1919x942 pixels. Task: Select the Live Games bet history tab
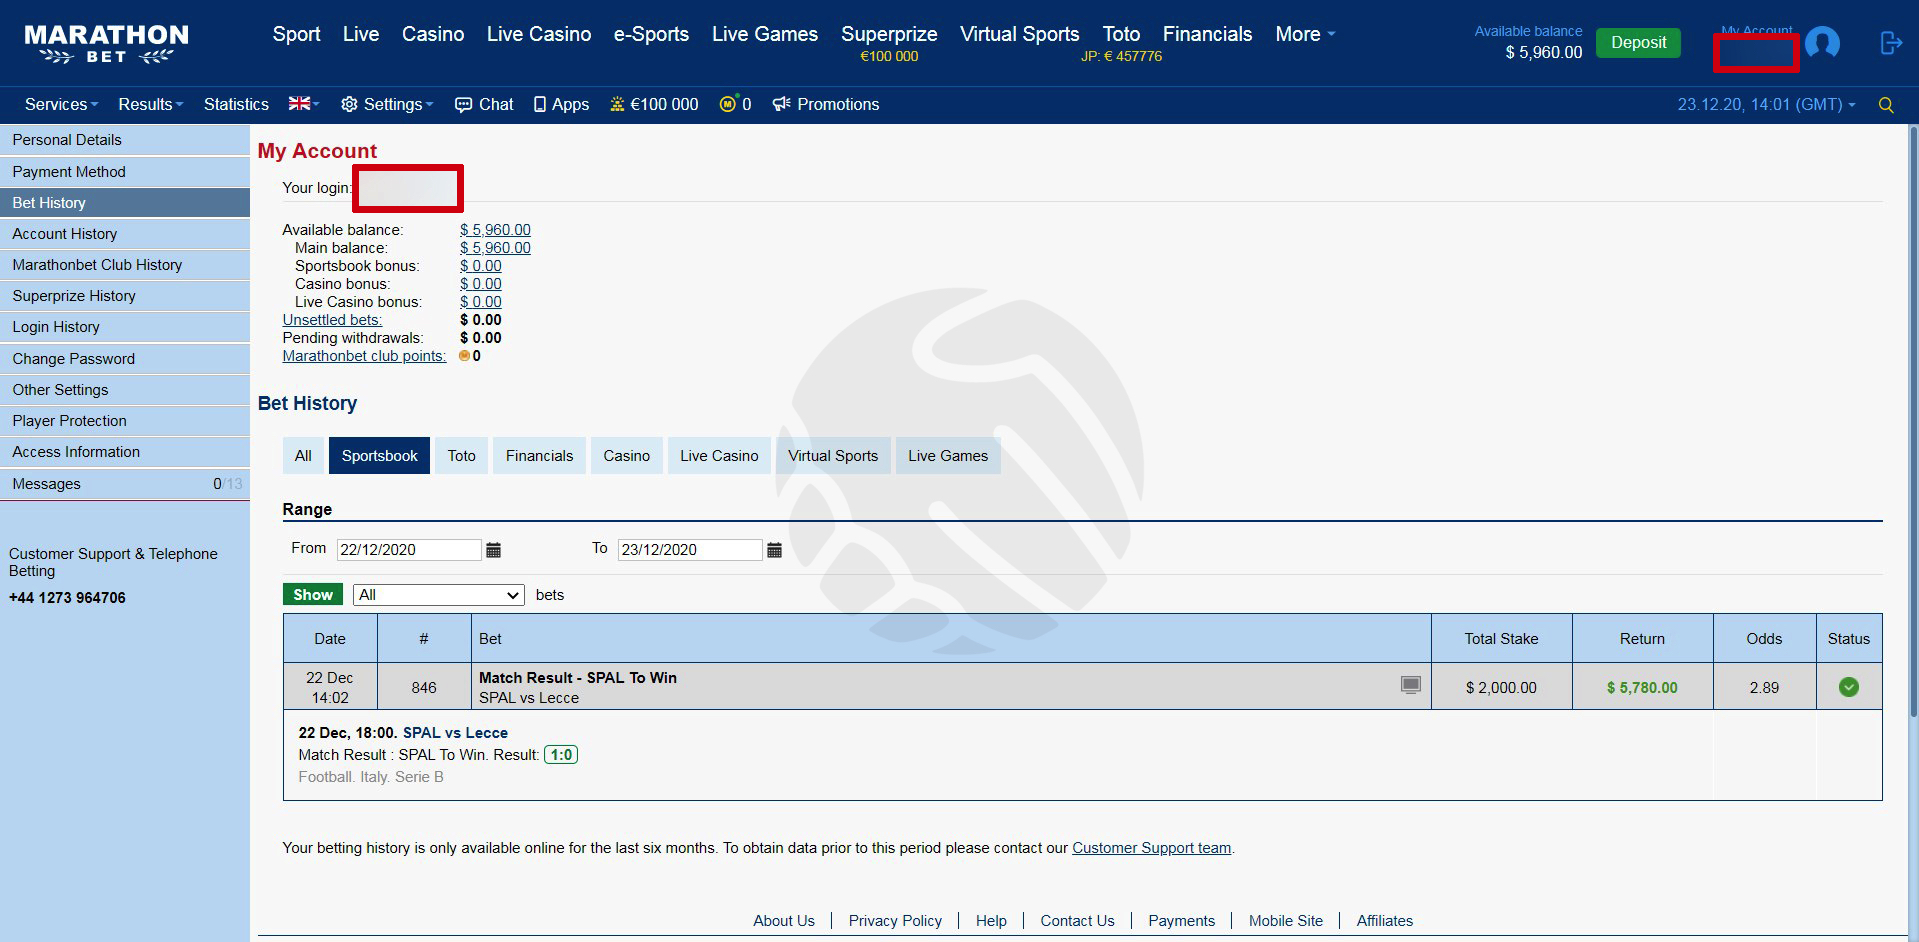point(948,456)
